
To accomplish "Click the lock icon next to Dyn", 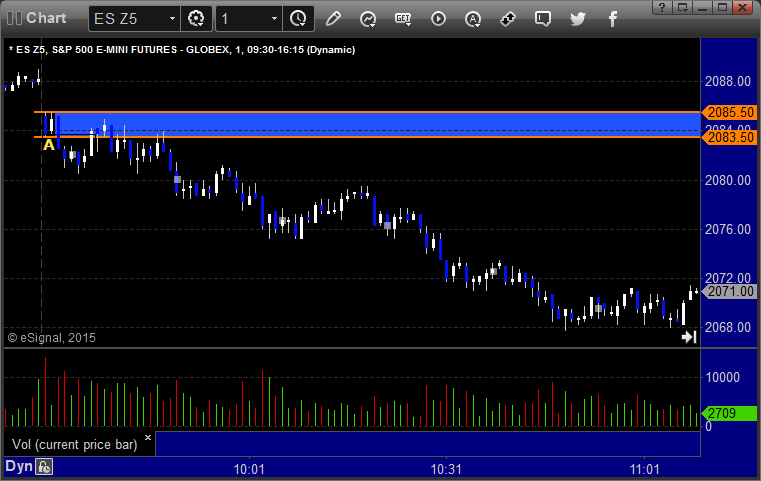I will [44, 467].
